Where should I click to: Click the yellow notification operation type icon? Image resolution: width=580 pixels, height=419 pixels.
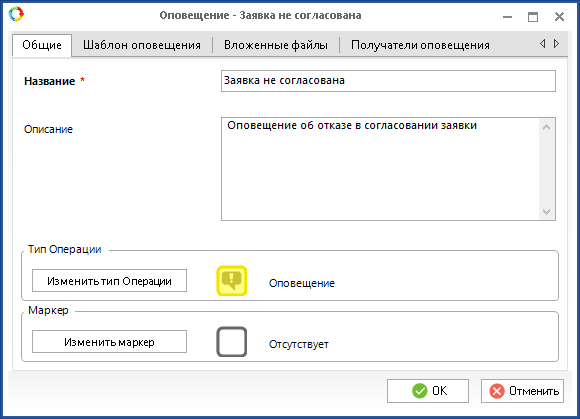point(232,281)
